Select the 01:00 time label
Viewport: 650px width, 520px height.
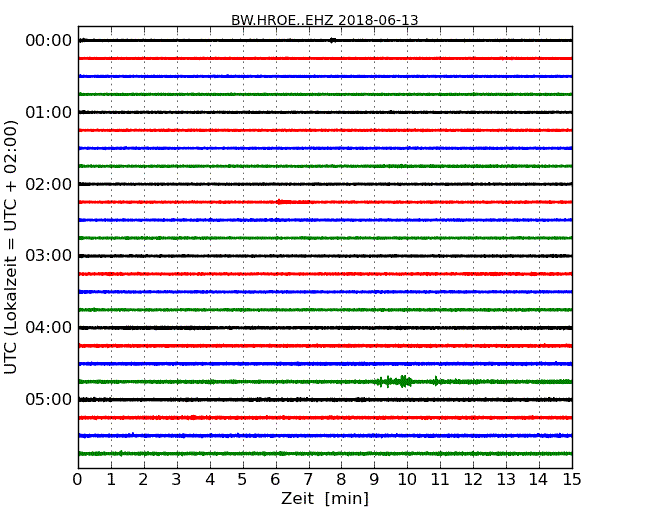(x=49, y=112)
